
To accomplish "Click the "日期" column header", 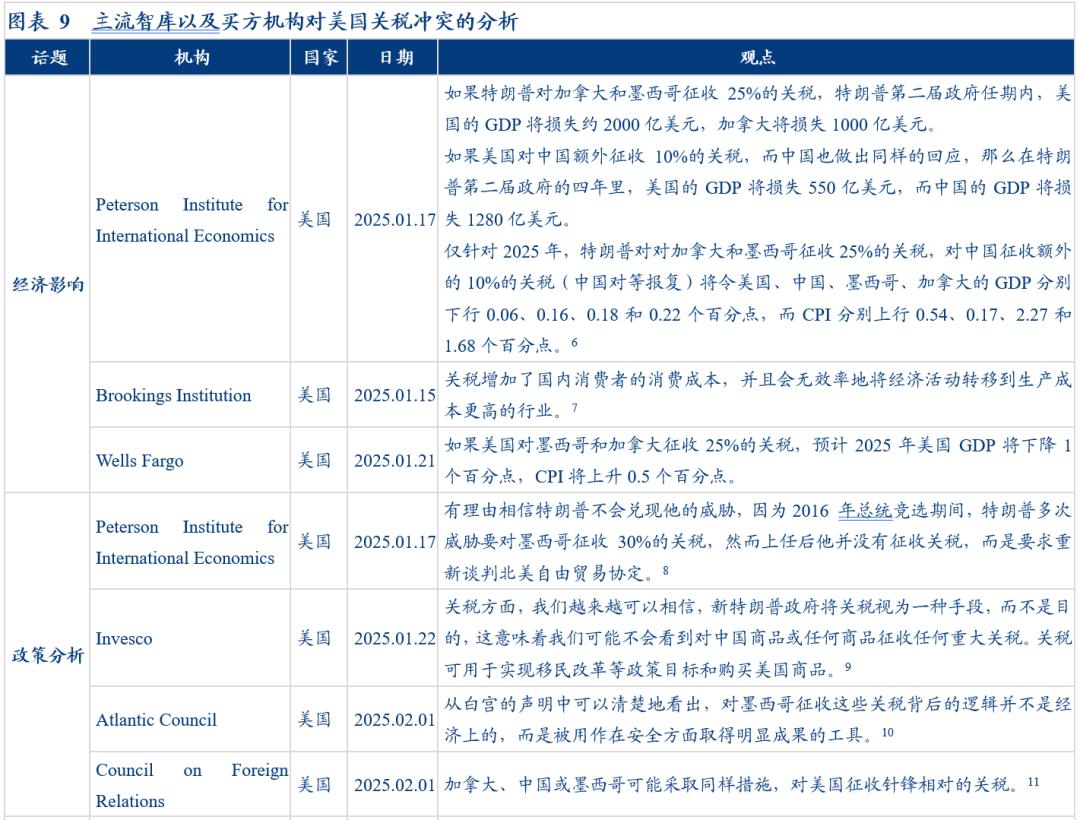I will [x=394, y=58].
